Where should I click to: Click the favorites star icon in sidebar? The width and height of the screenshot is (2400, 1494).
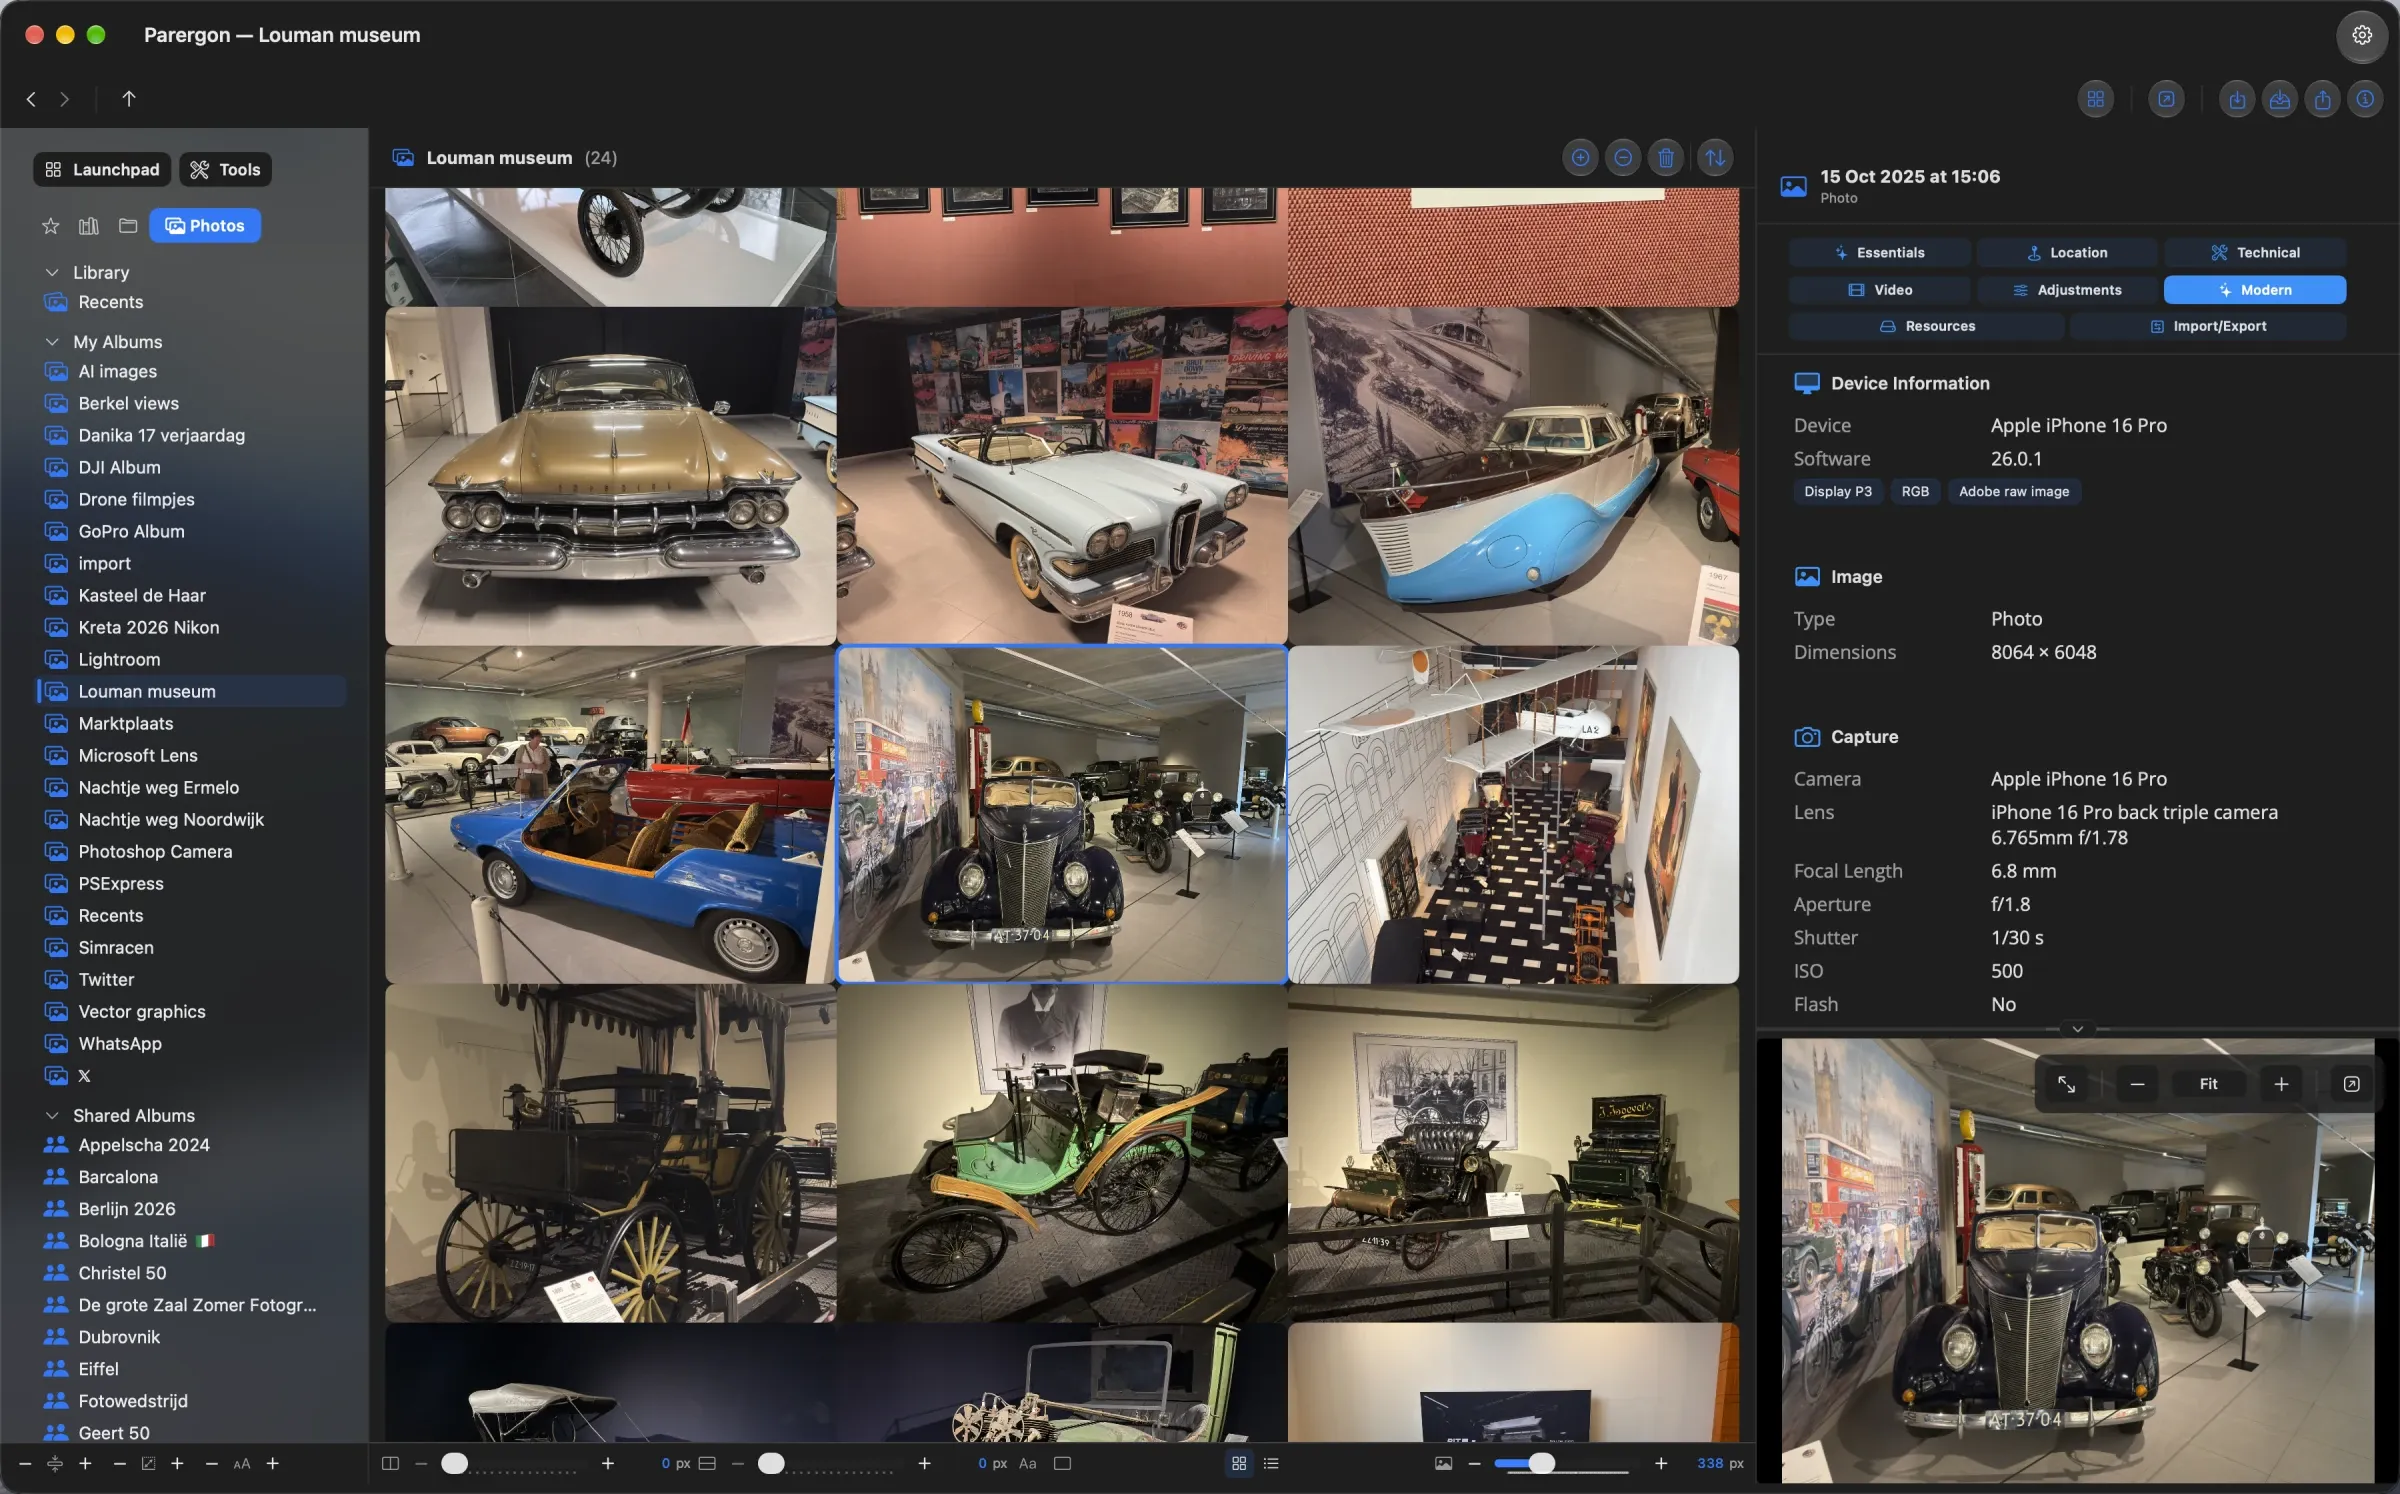(x=50, y=226)
